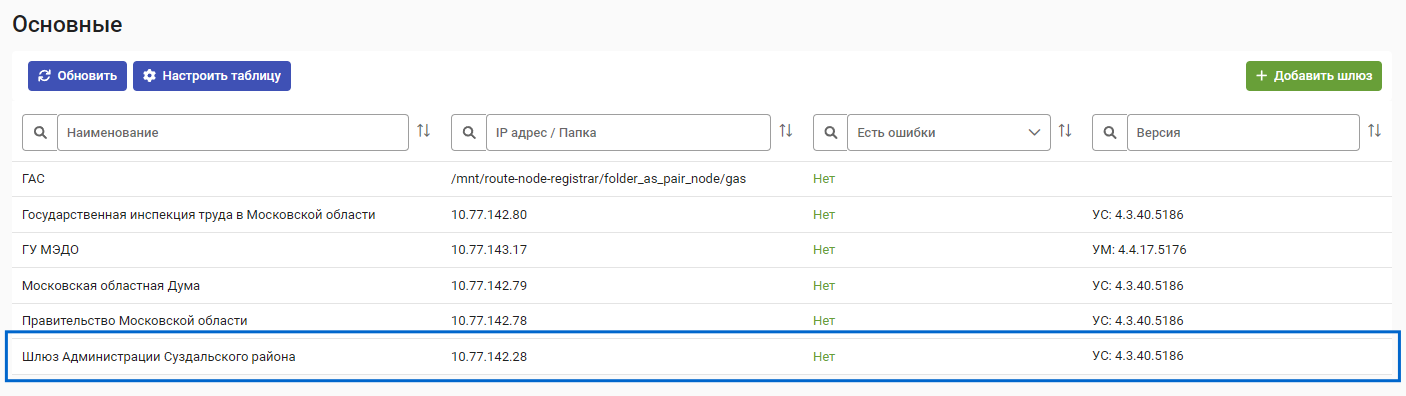Click IP address 10.77.142.78
Image resolution: width=1406 pixels, height=396 pixels.
click(x=489, y=321)
